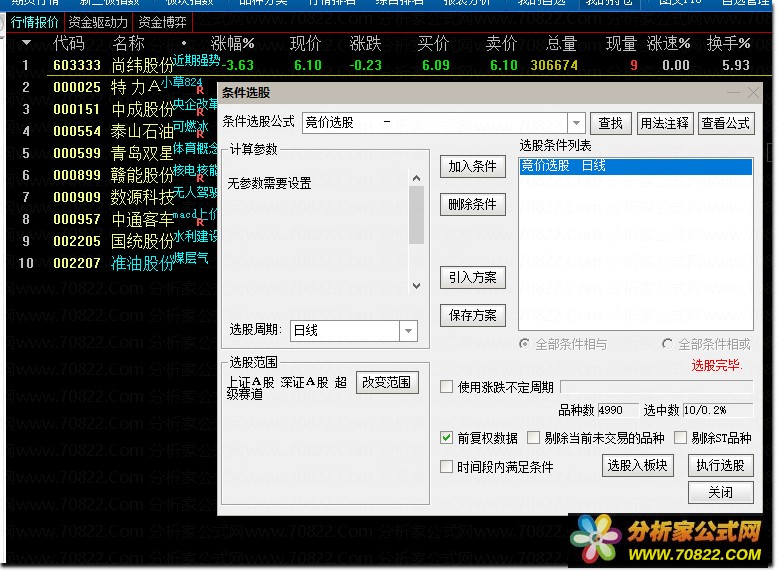778x571 pixels.
Task: Click the 加入条件 button
Action: (472, 166)
